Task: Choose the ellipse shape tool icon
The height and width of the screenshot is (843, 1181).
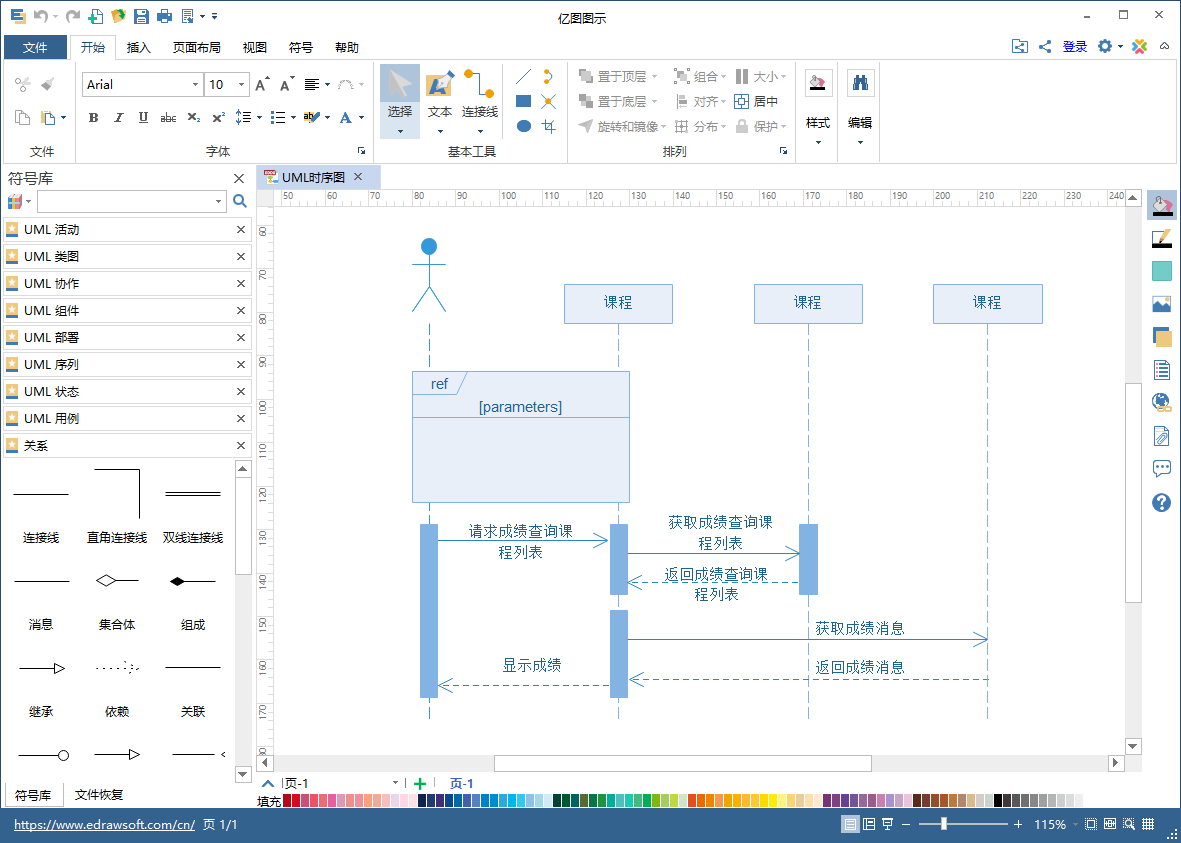Action: 523,126
